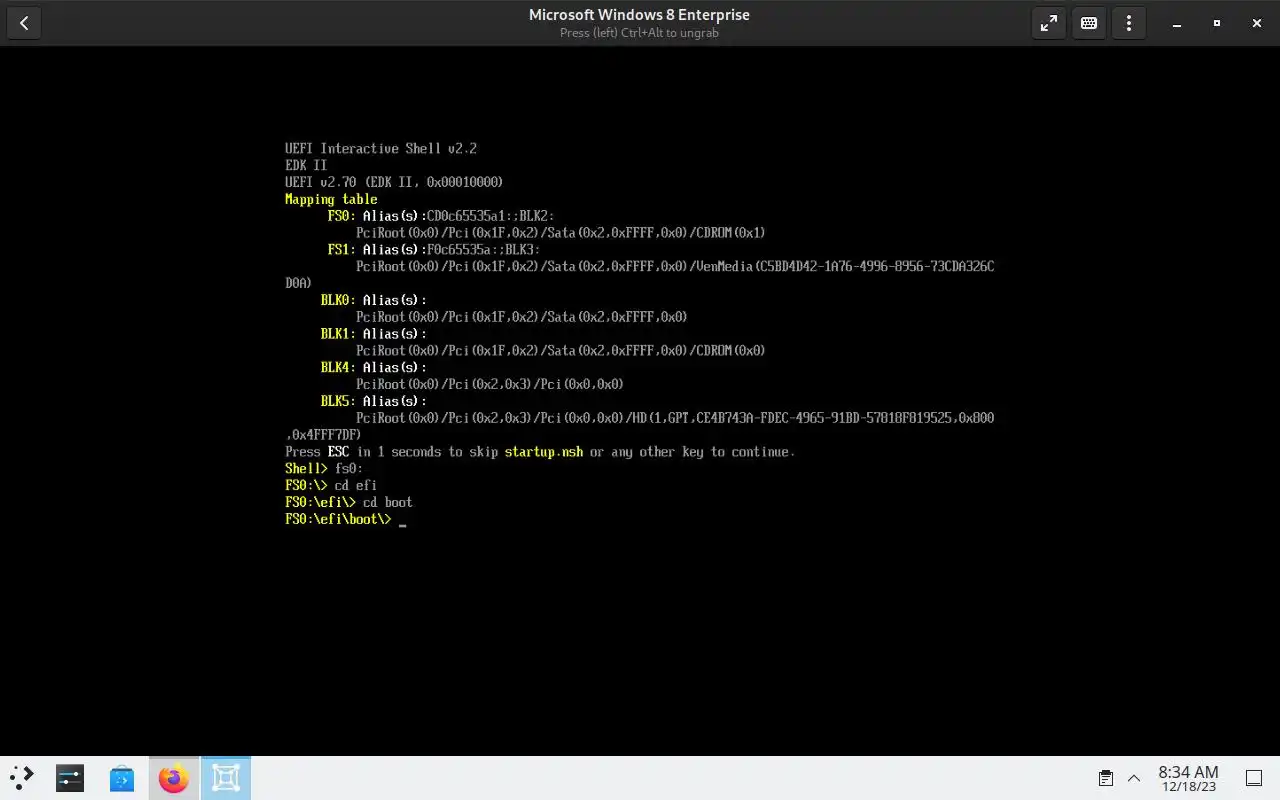Open System Settings from the taskbar
The image size is (1280, 800).
coord(70,778)
